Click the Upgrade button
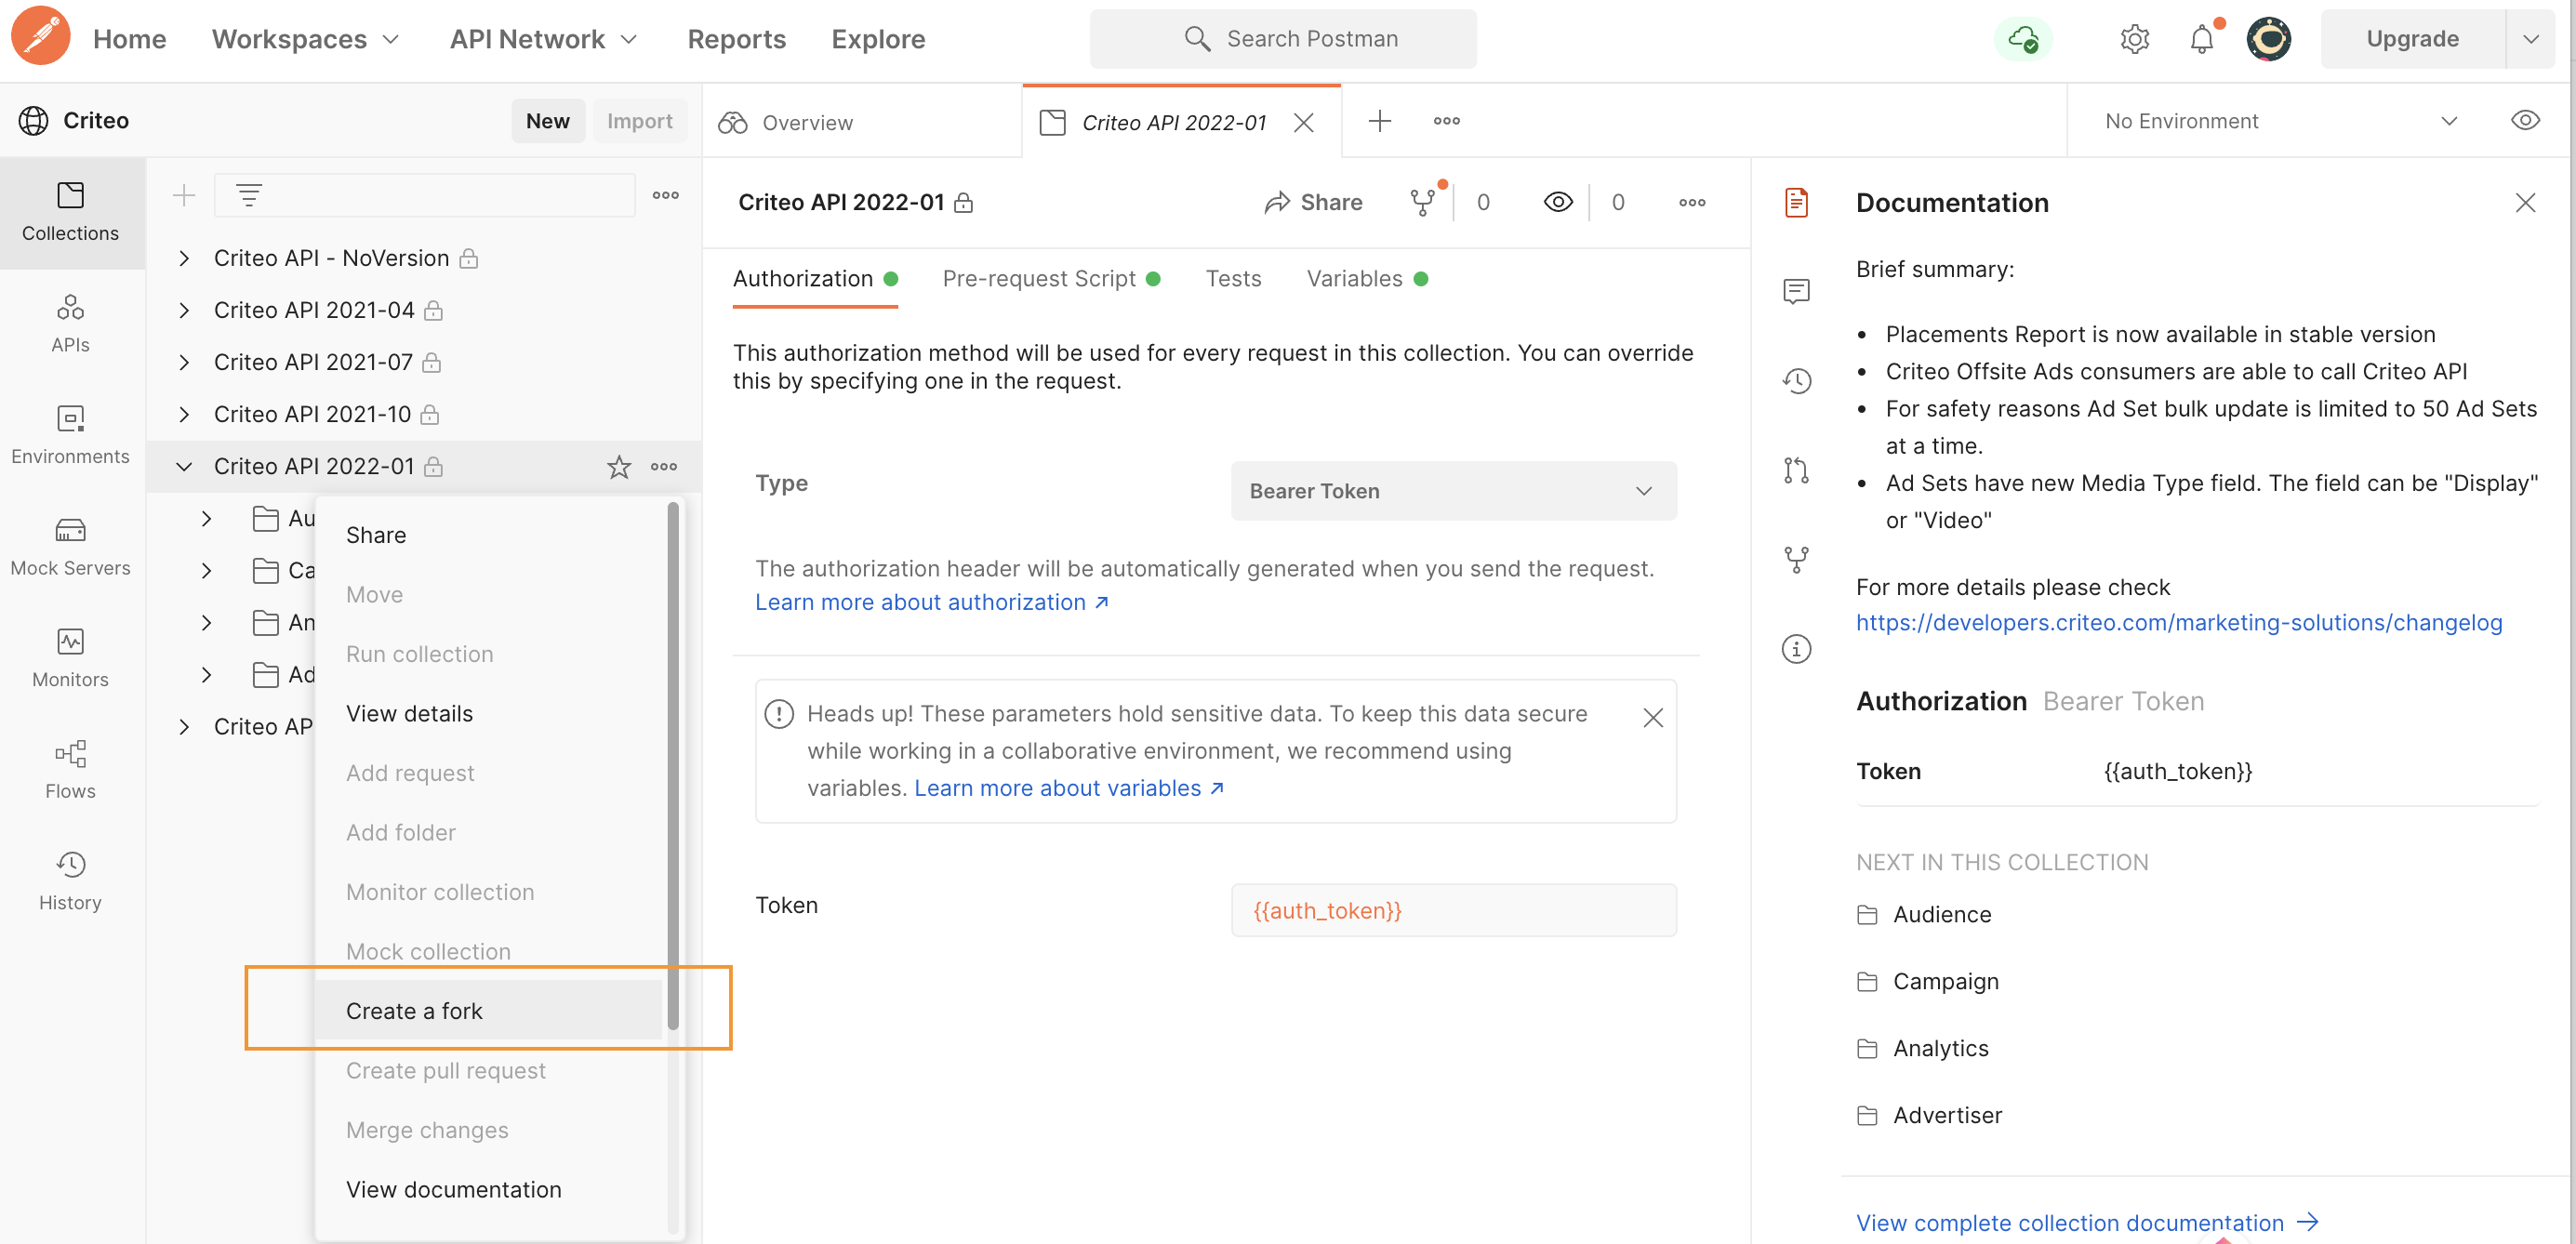This screenshot has width=2576, height=1244. tap(2411, 39)
